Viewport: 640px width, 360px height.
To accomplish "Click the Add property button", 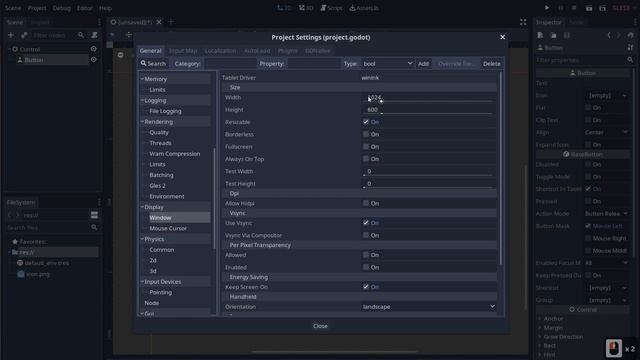I will [423, 64].
